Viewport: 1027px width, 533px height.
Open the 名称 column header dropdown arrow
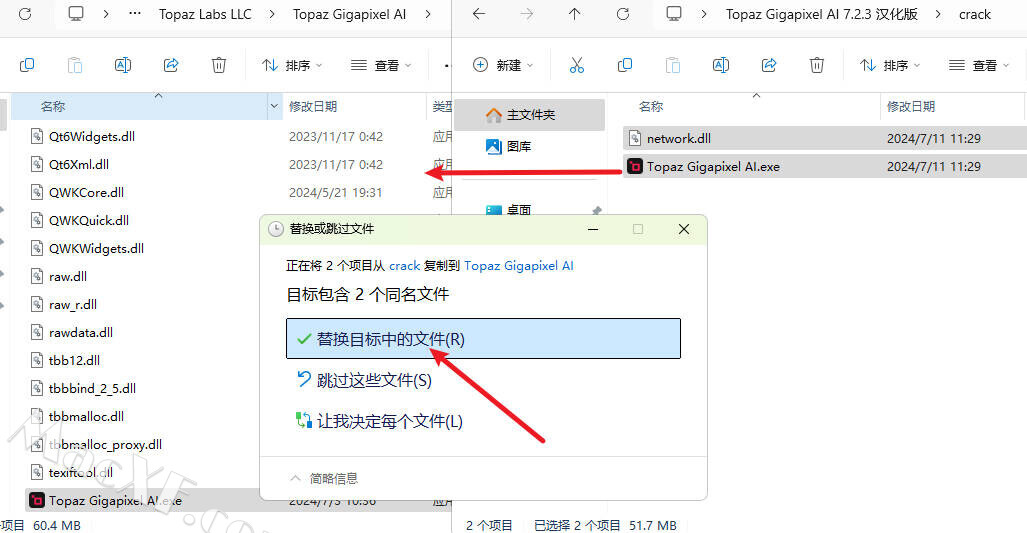[274, 106]
